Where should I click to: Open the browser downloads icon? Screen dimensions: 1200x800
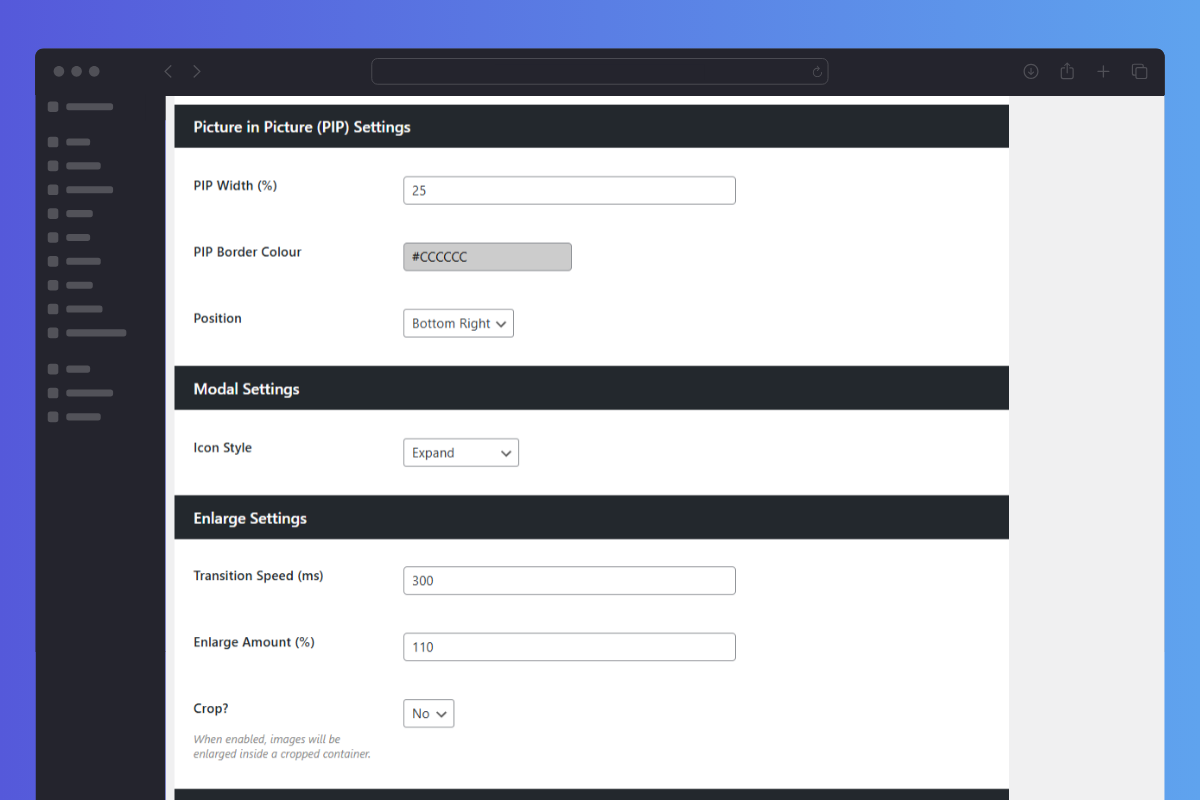coord(1031,71)
